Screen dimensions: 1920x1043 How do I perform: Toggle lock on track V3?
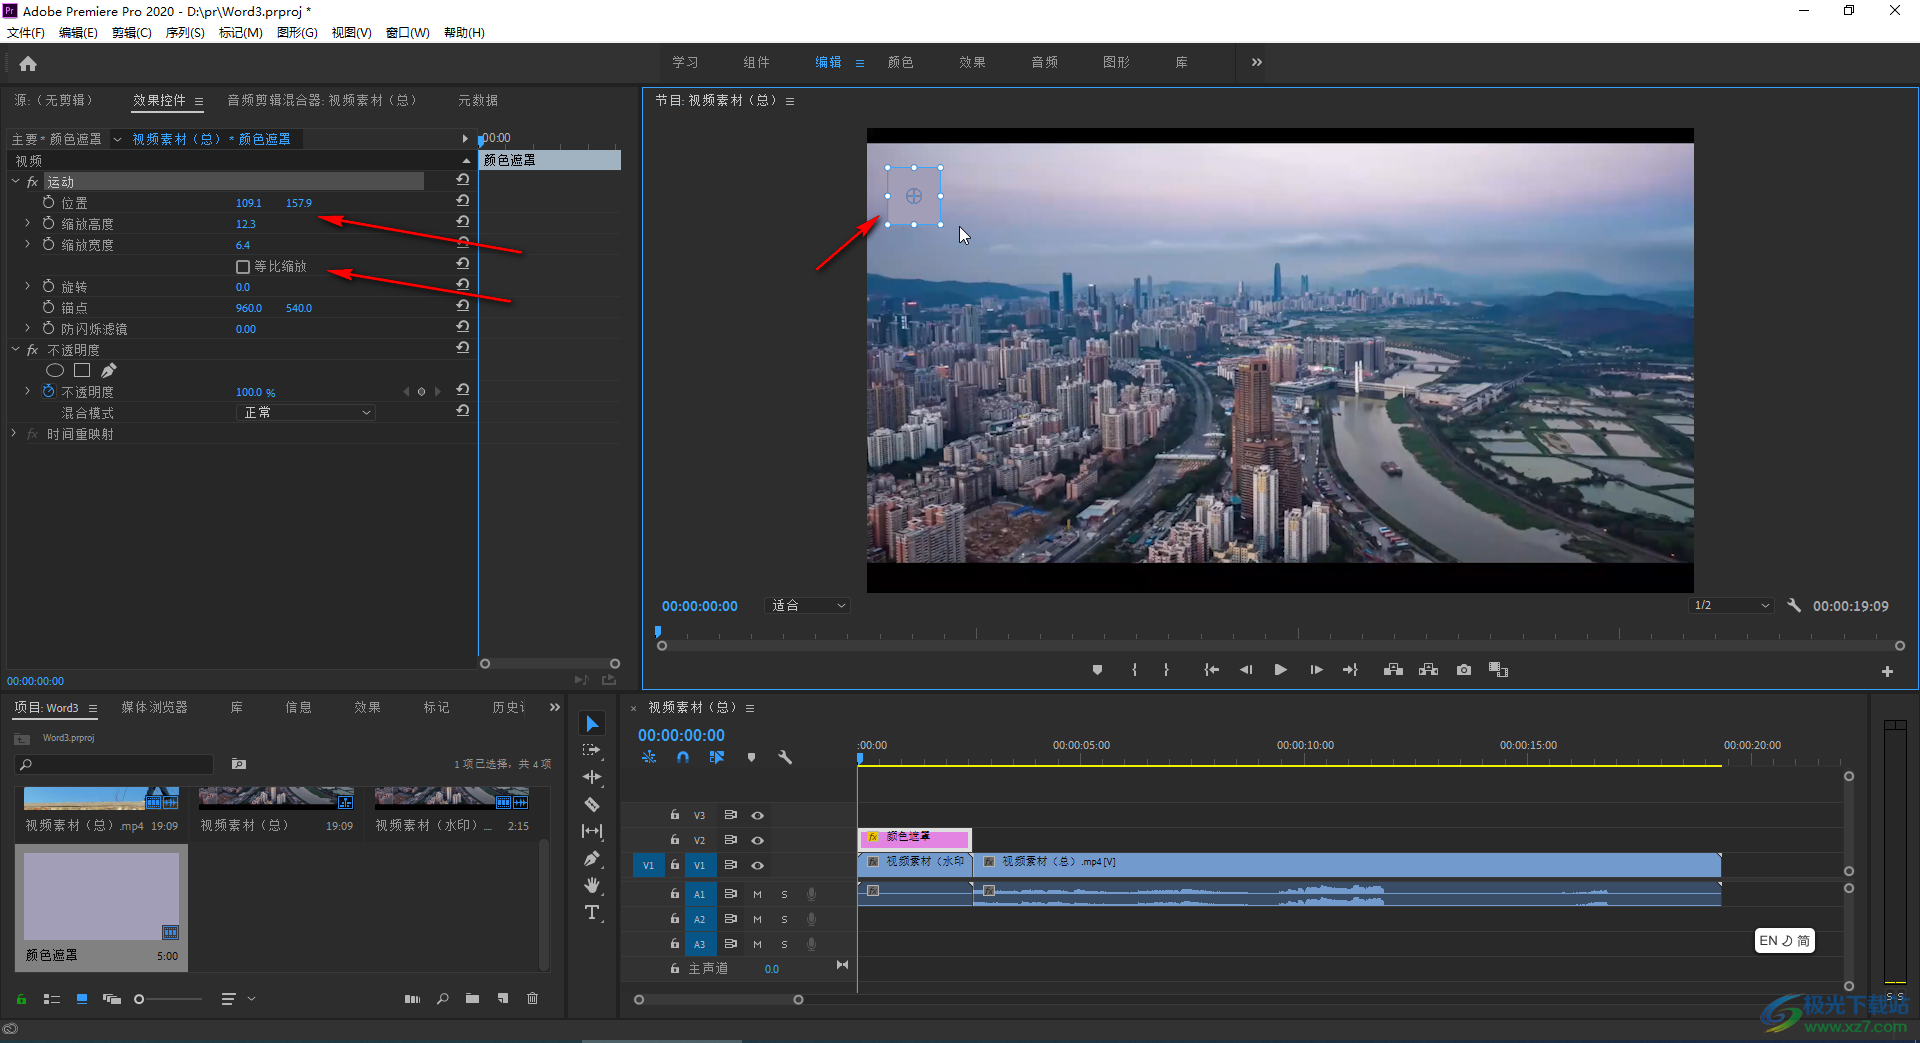pos(675,815)
